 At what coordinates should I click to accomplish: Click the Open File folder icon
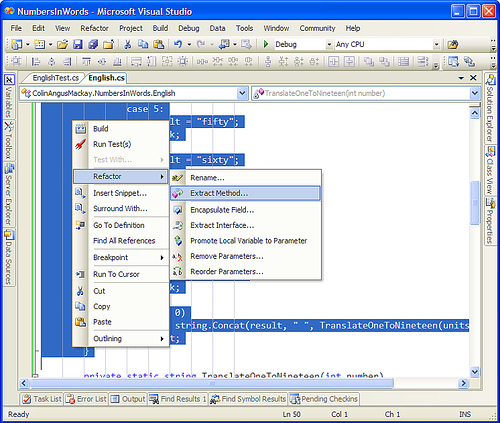[62, 44]
